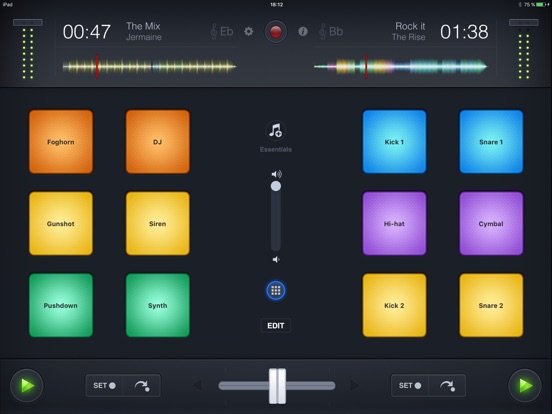
Task: Tap the Siren sample pad
Action: coord(158,223)
